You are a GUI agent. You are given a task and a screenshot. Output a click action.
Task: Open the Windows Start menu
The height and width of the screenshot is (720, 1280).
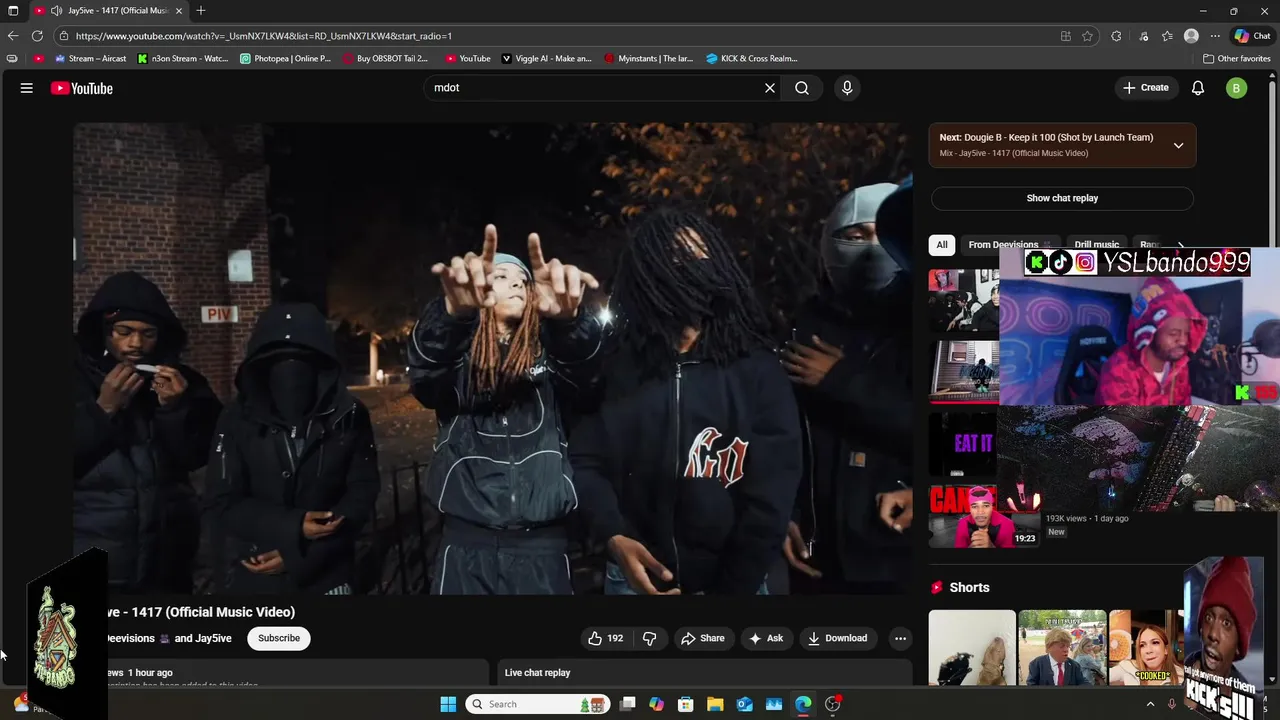448,704
